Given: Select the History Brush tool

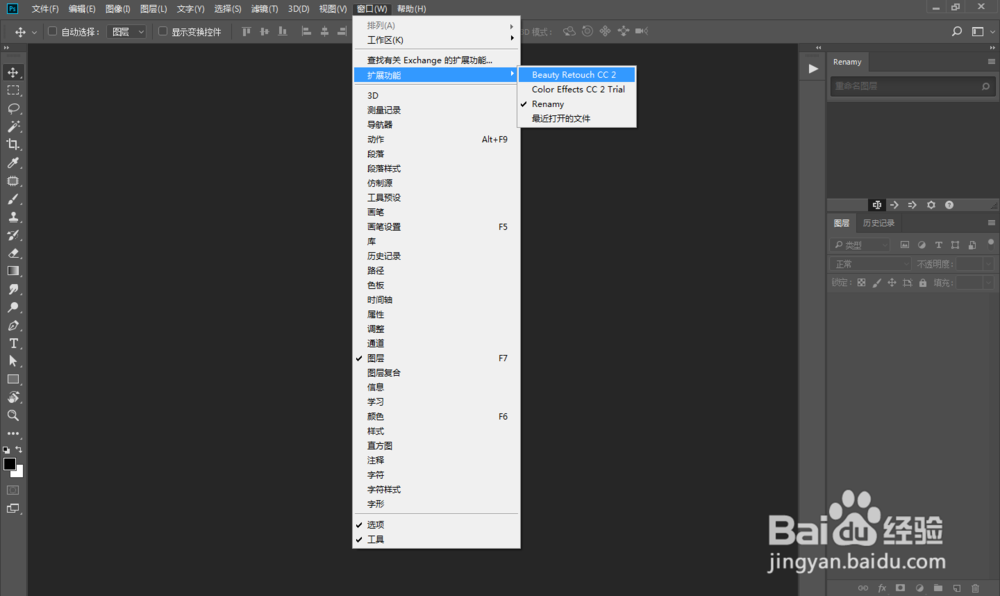Looking at the screenshot, I should (x=13, y=235).
